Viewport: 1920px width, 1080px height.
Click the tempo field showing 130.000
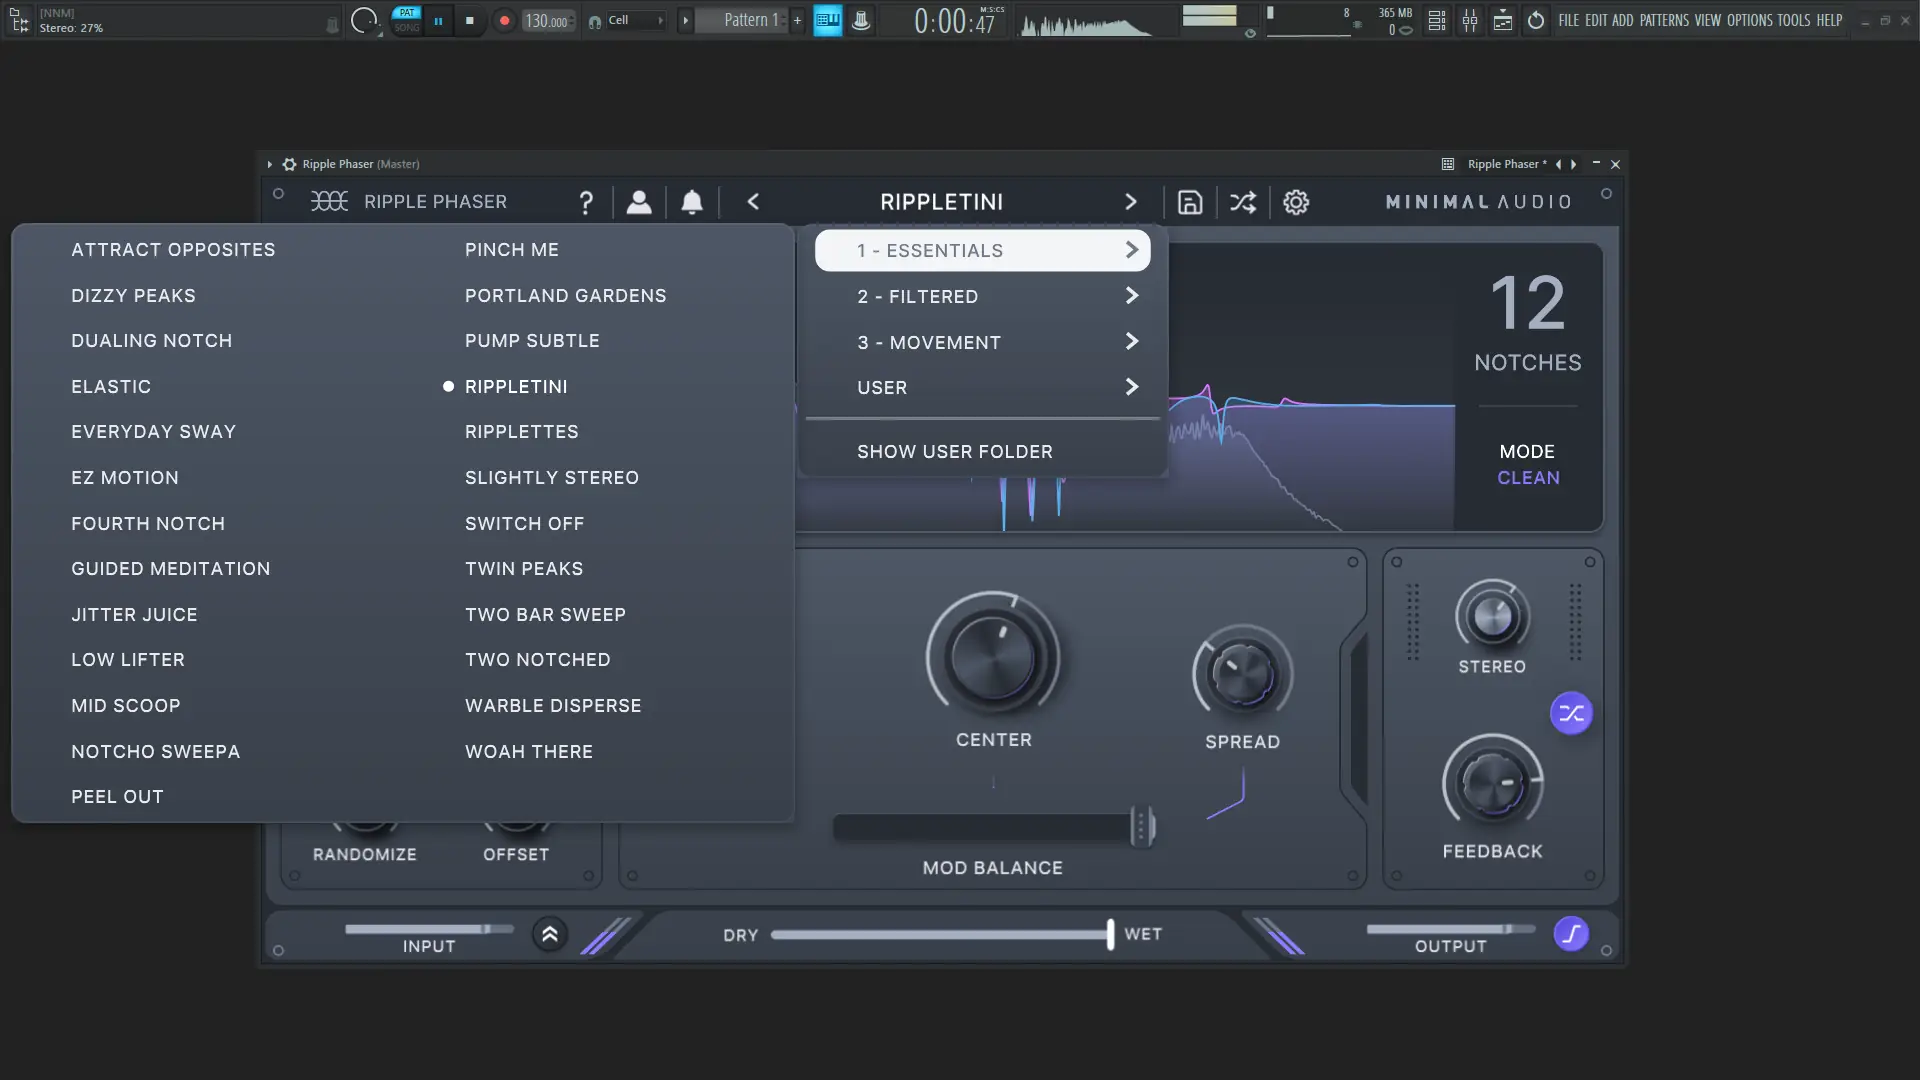[x=547, y=21]
